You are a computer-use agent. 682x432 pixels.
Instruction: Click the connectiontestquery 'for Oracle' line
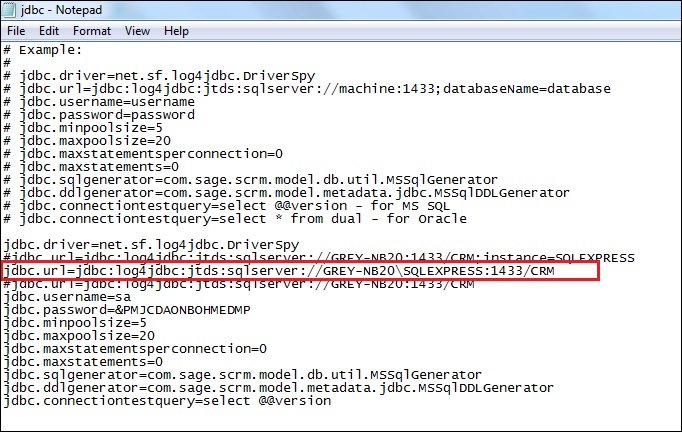235,219
